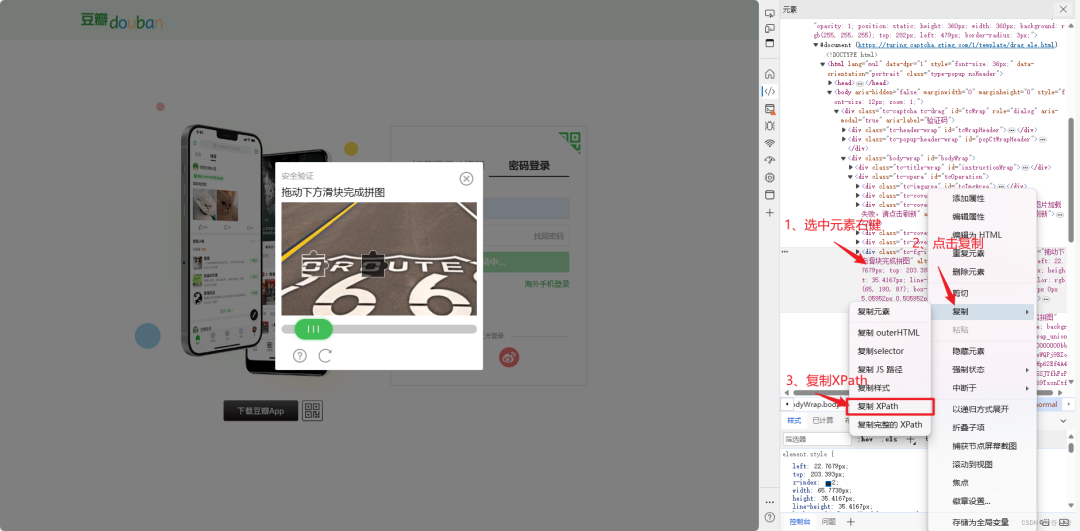Click the Weibo login icon
1080x531 pixels.
click(509, 357)
